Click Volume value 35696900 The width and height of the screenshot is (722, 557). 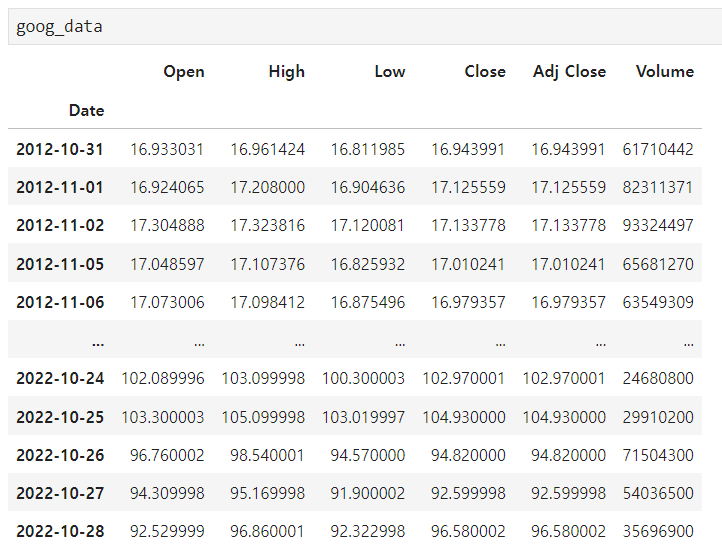pyautogui.click(x=658, y=532)
